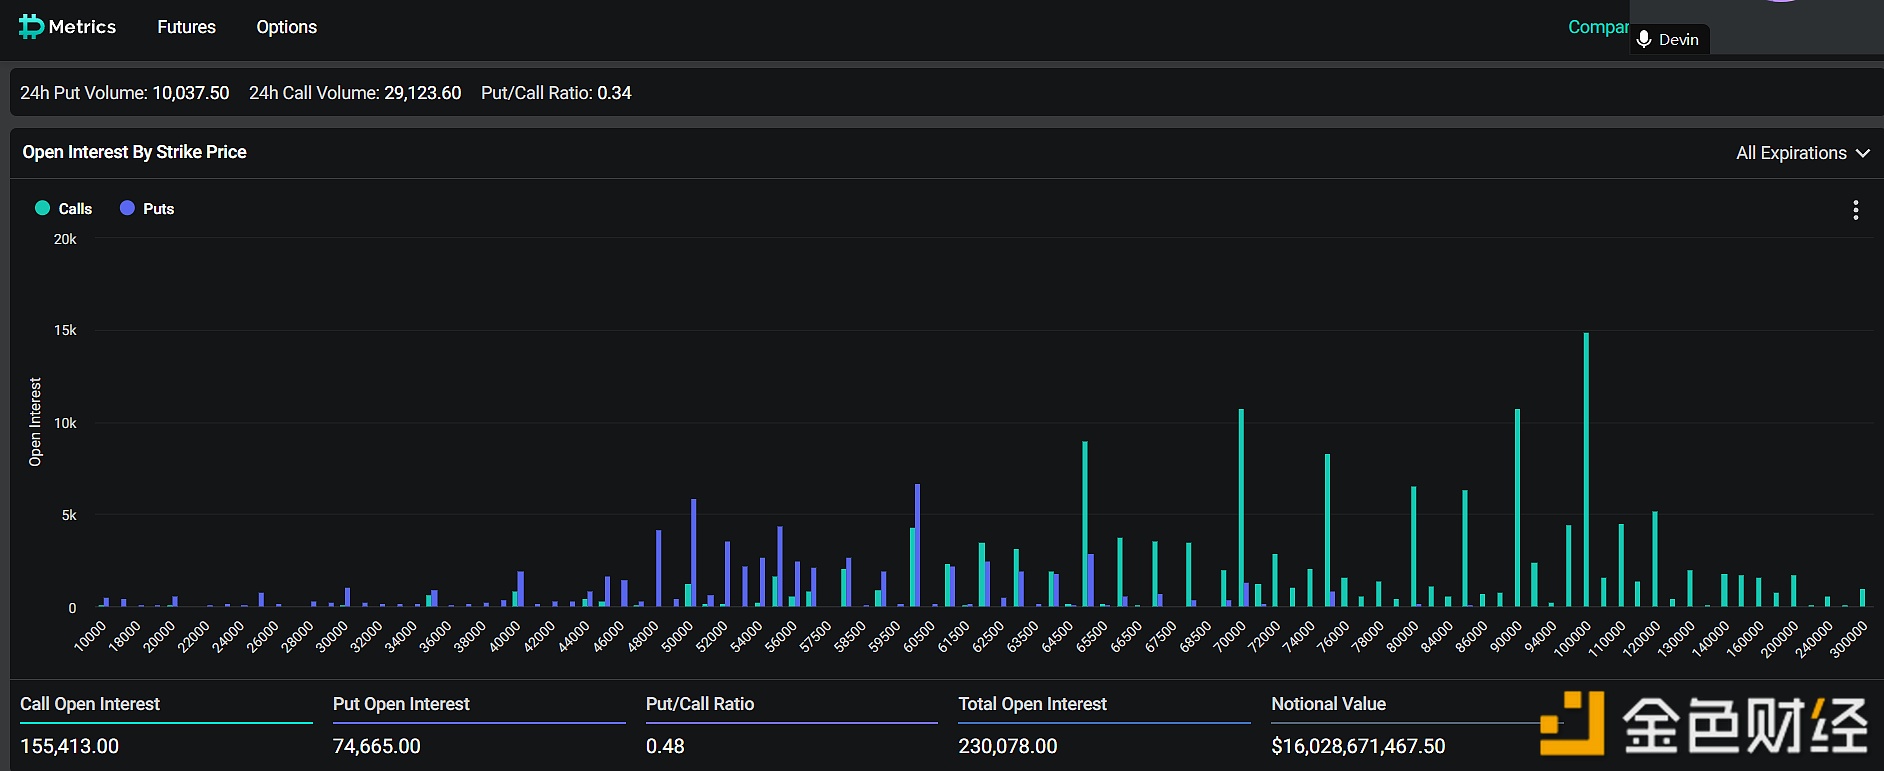Click the Devin participant name tag
Screen dimensions: 1884x771
pos(1670,40)
